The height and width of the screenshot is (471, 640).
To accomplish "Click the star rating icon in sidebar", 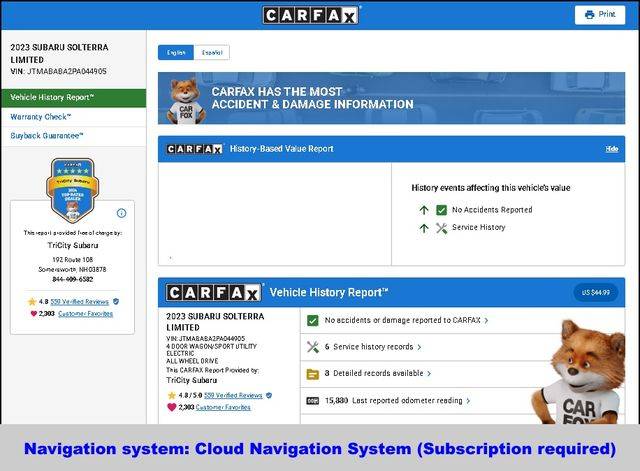I will point(32,302).
